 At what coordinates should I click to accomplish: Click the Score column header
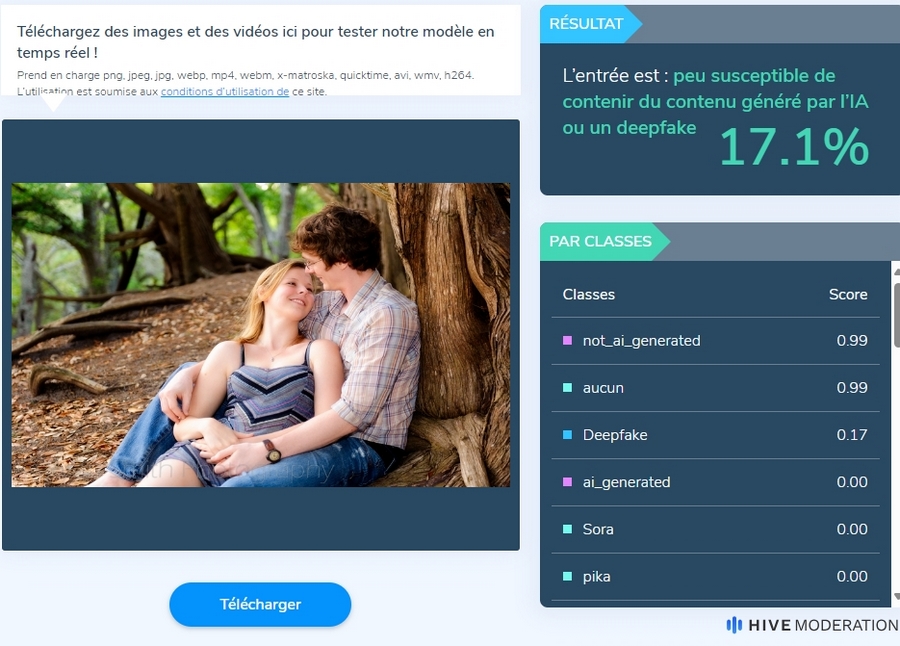click(848, 295)
